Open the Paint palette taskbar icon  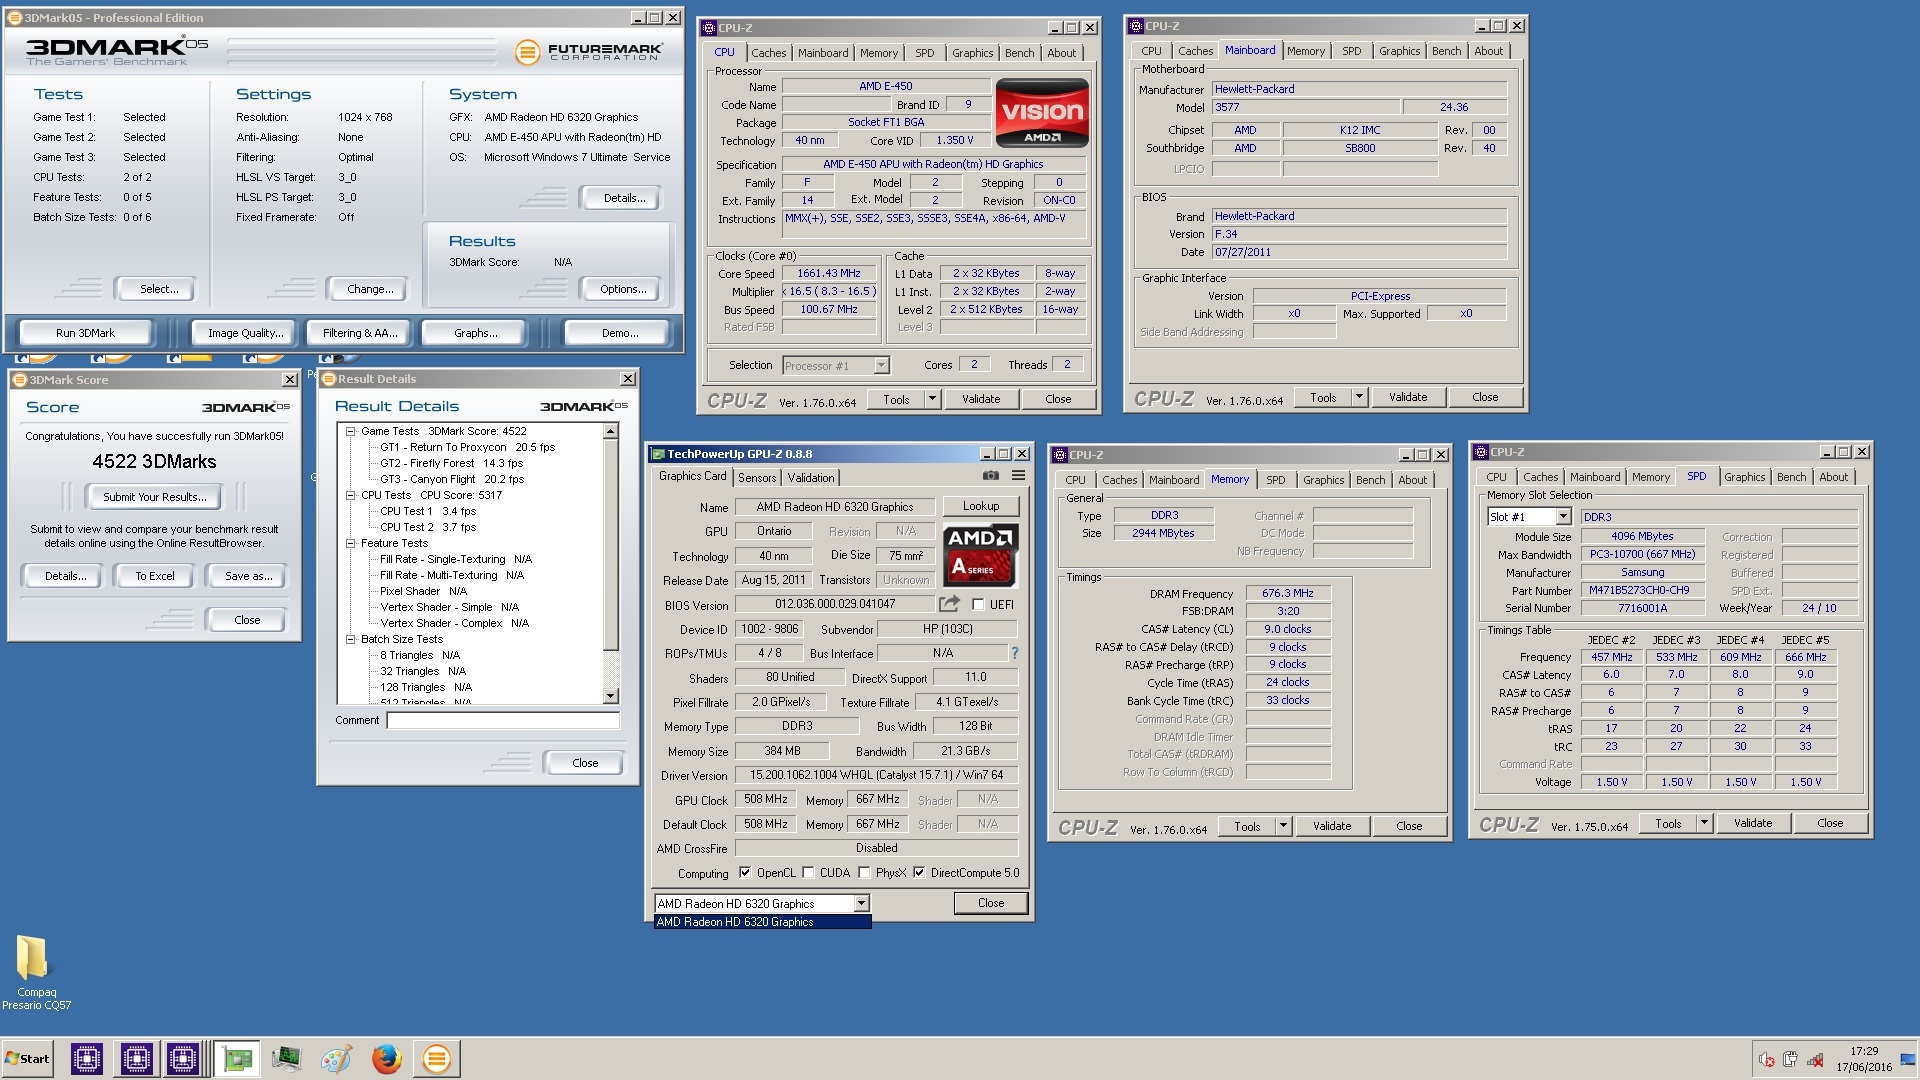pos(336,1059)
